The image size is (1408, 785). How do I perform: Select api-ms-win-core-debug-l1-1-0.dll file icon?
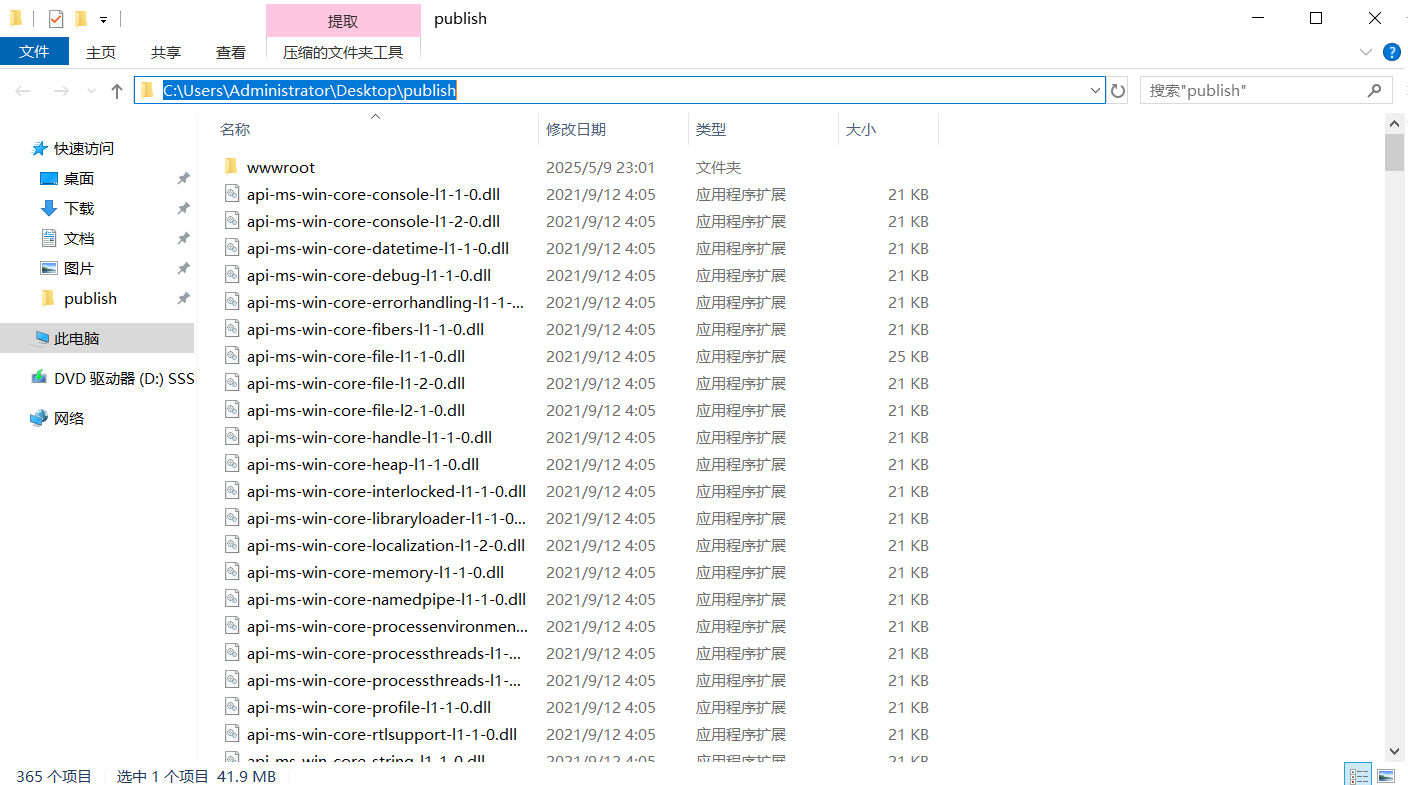pyautogui.click(x=231, y=274)
